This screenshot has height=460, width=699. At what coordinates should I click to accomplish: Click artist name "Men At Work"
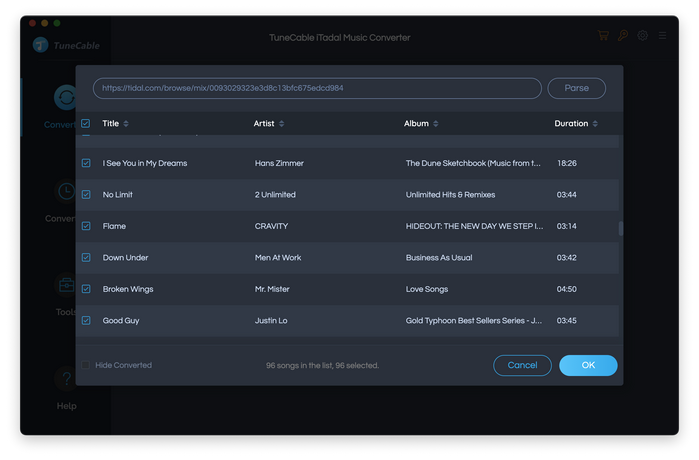tap(278, 258)
